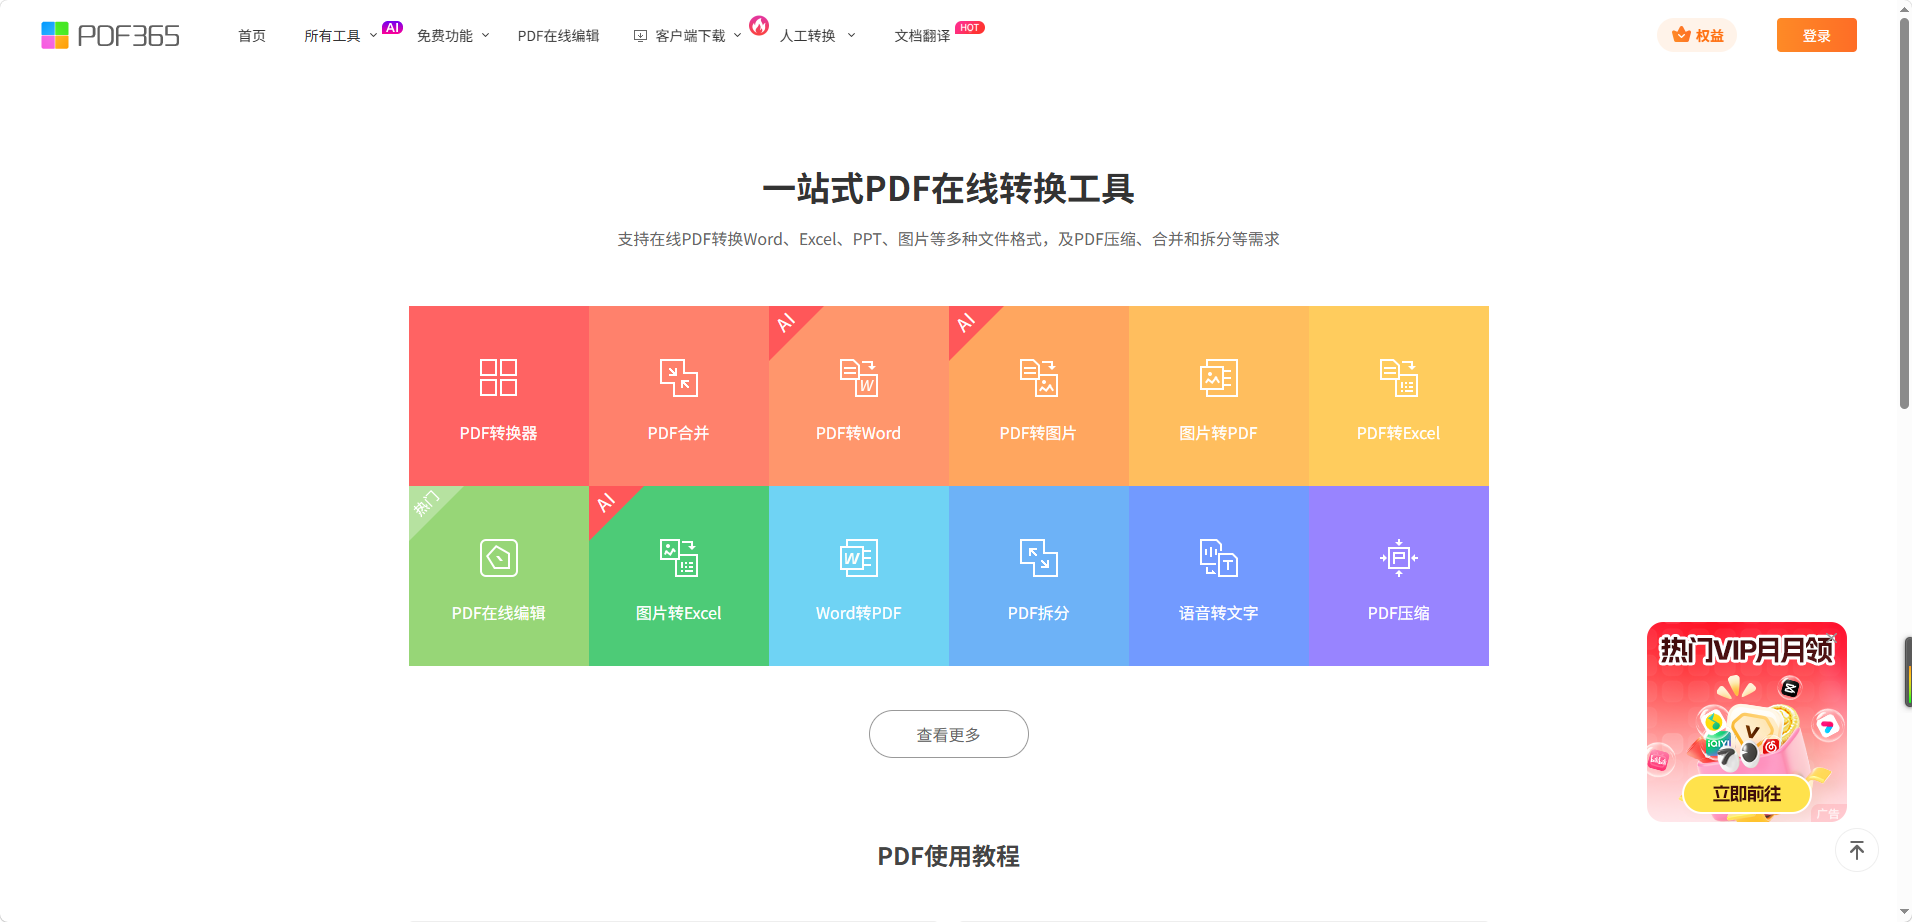Click the PDF拆分 split tool
Screen dimensions: 1912x922
point(1038,576)
